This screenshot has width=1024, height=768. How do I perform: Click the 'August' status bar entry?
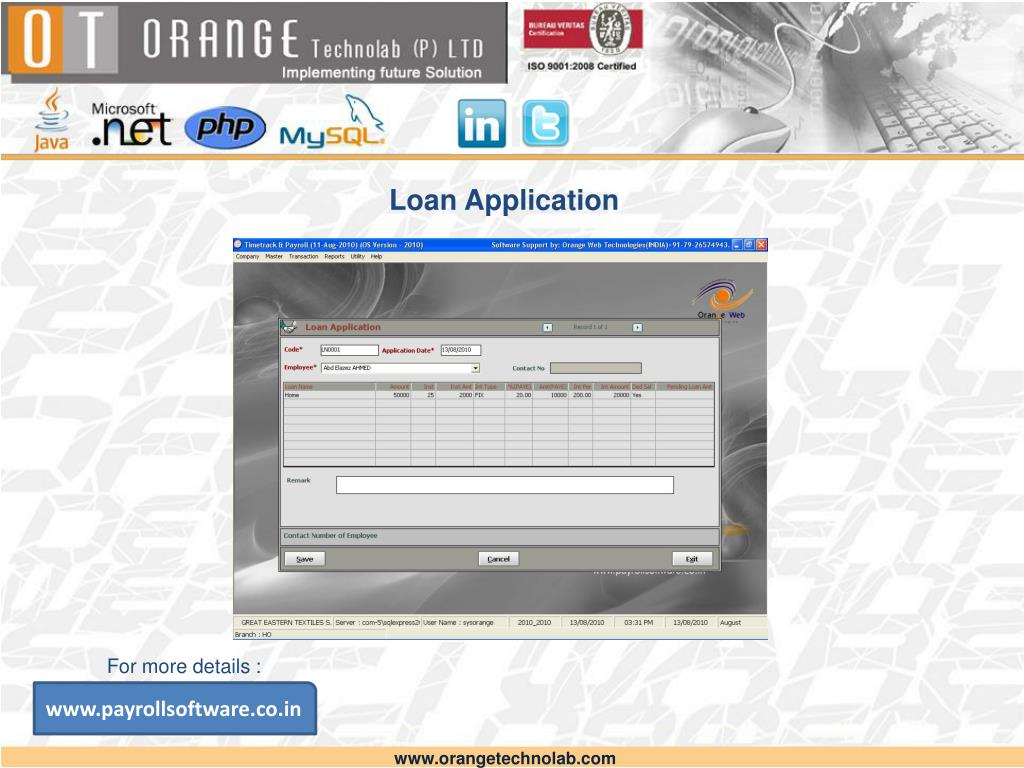point(731,623)
